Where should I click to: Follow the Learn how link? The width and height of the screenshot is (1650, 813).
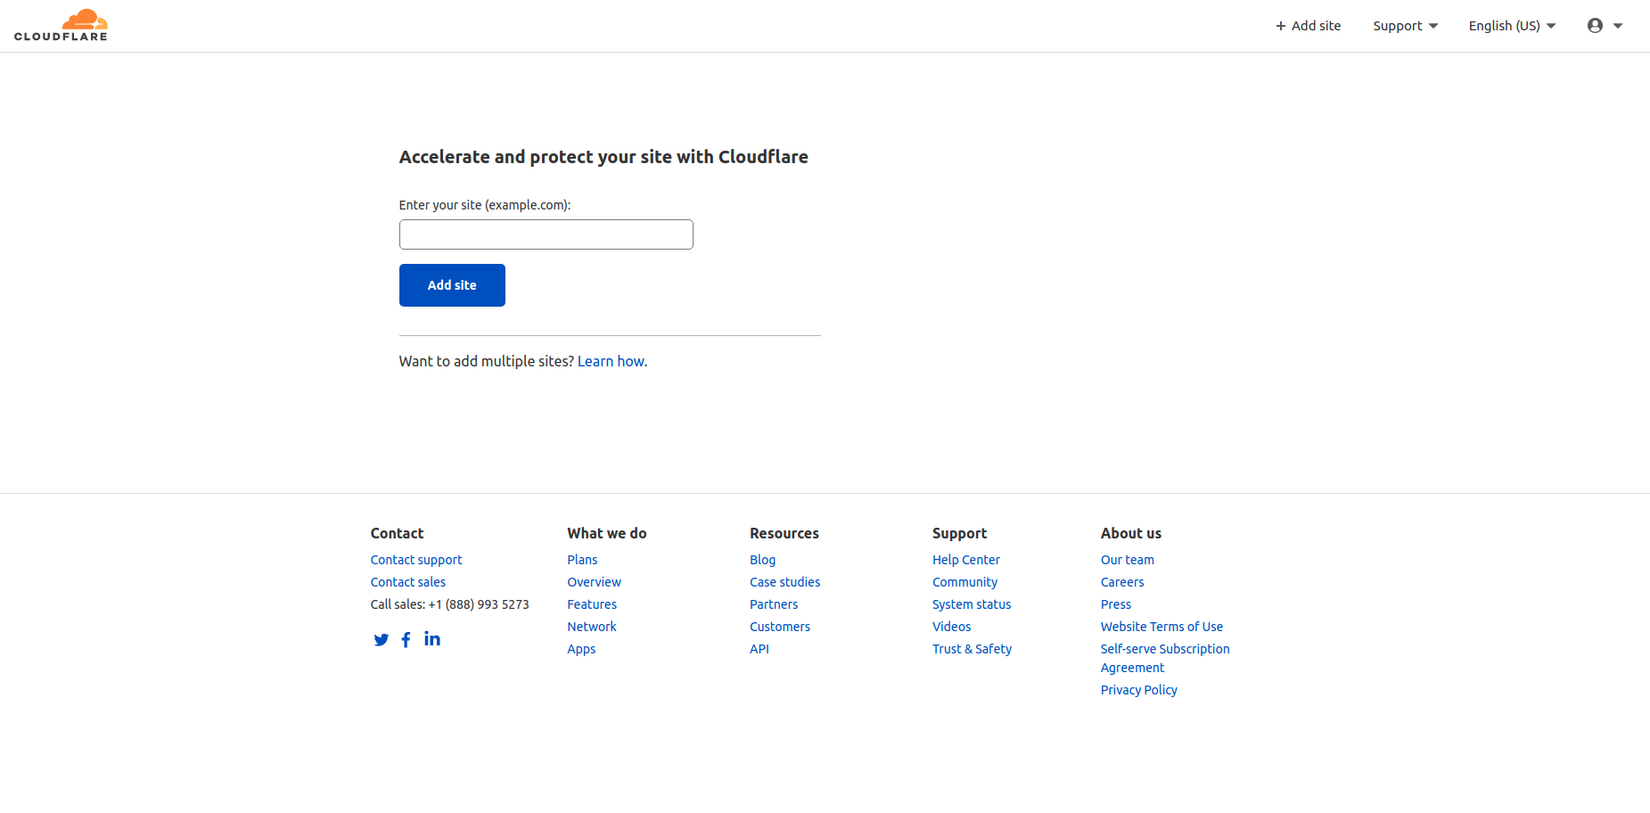pyautogui.click(x=611, y=361)
